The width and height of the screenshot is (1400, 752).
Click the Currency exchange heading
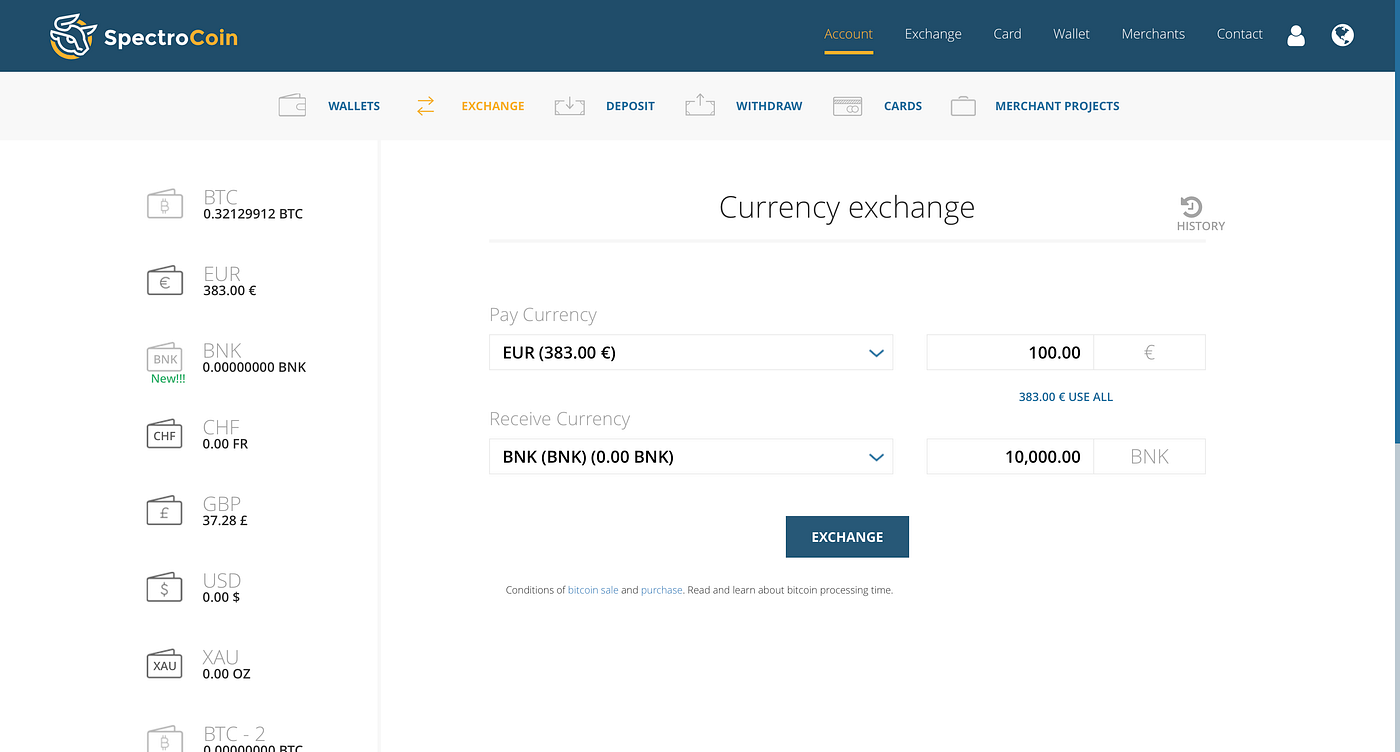click(x=847, y=208)
